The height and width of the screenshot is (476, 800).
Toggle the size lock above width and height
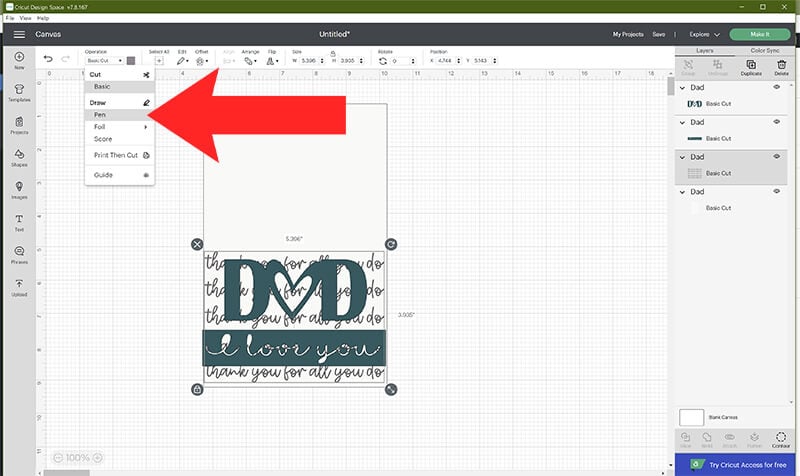click(333, 53)
